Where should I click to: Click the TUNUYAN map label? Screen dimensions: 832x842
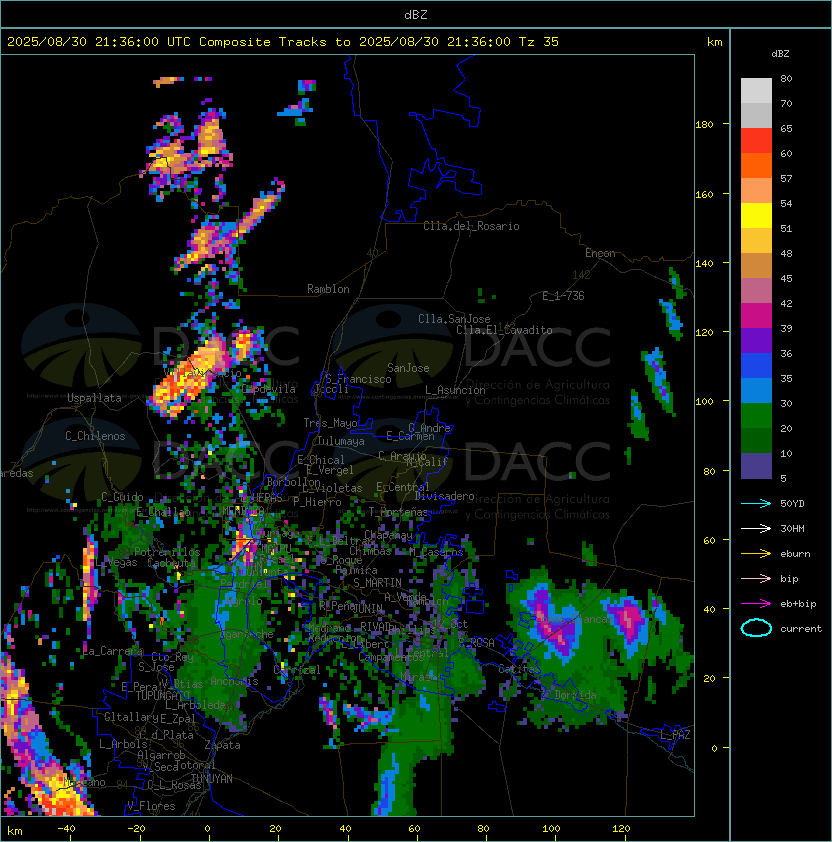tap(212, 779)
